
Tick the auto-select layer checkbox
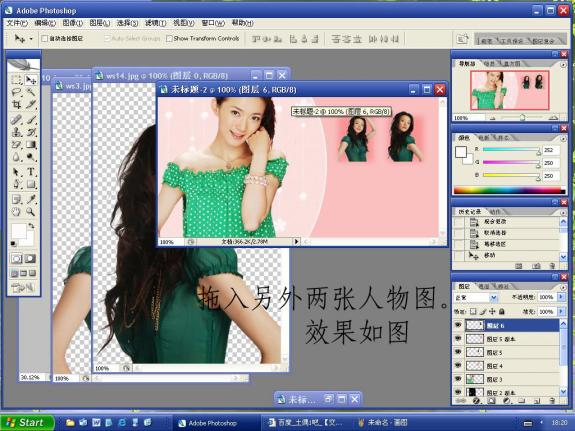(x=45, y=39)
